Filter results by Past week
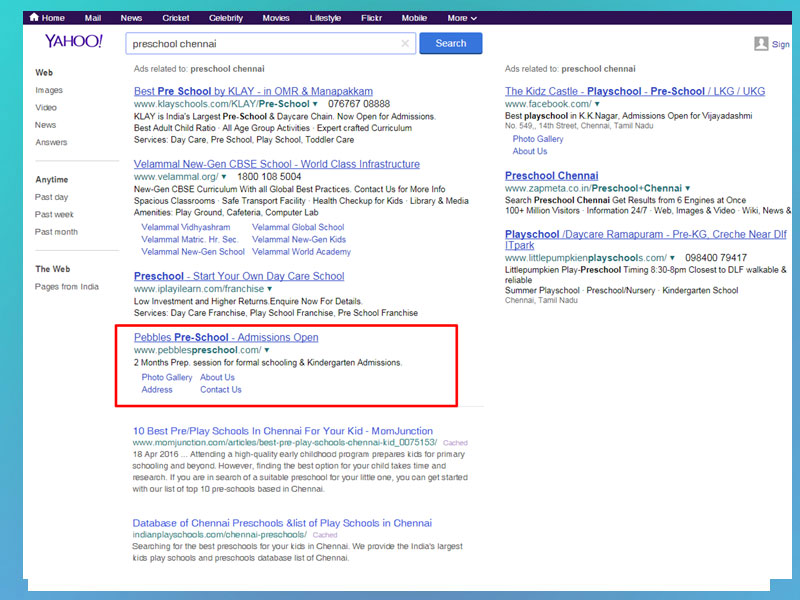This screenshot has width=800, height=600. (54, 214)
